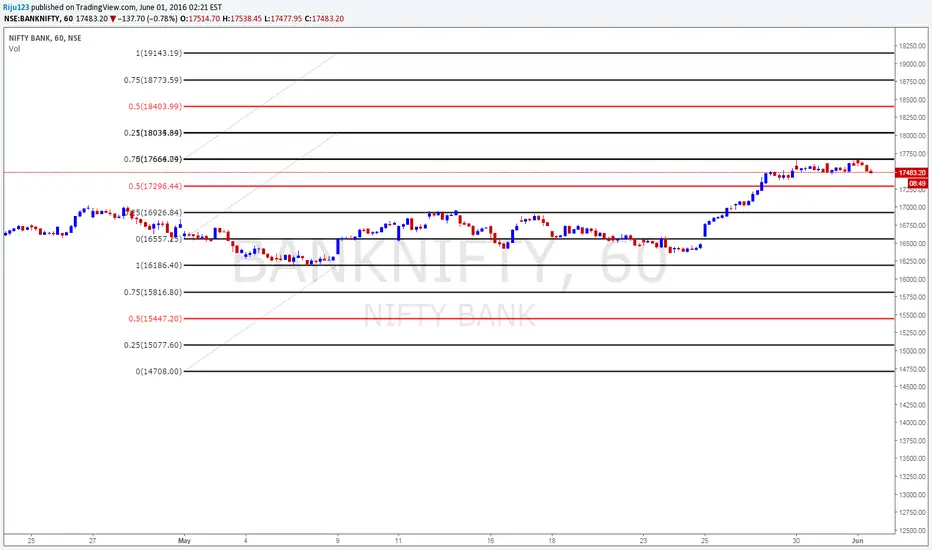The height and width of the screenshot is (550, 932).
Task: Click the 27 date label on time axis
Action: [x=93, y=540]
